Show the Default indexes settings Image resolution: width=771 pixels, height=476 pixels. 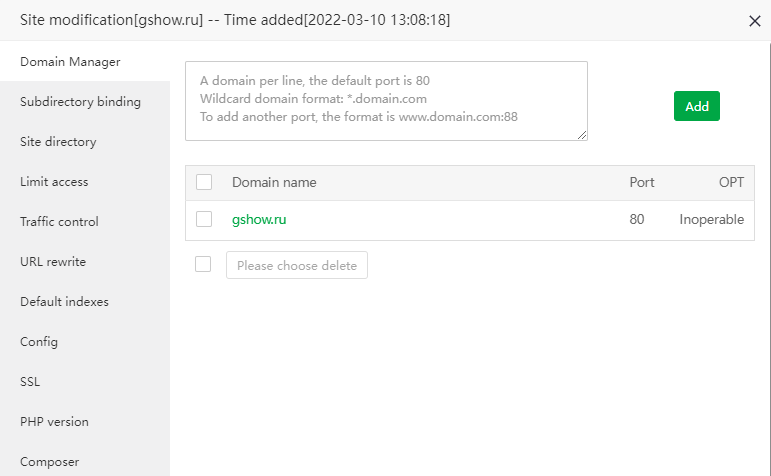tap(64, 302)
